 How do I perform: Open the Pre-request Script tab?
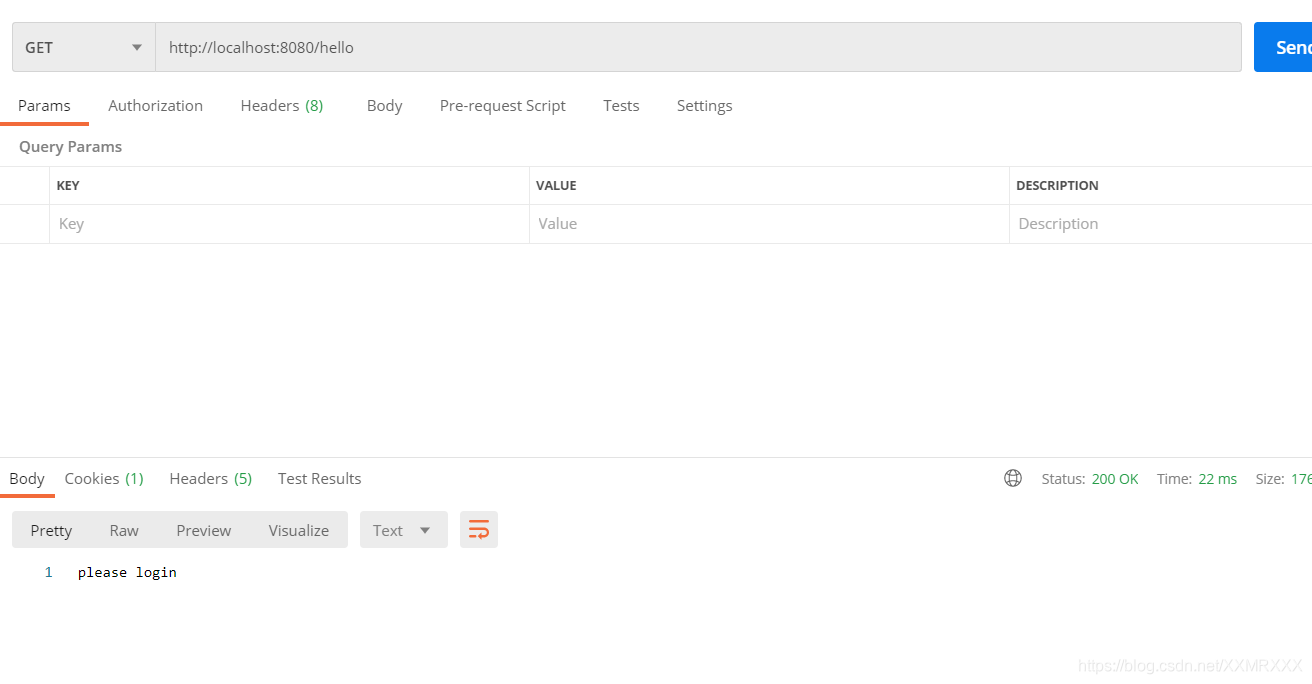point(502,105)
